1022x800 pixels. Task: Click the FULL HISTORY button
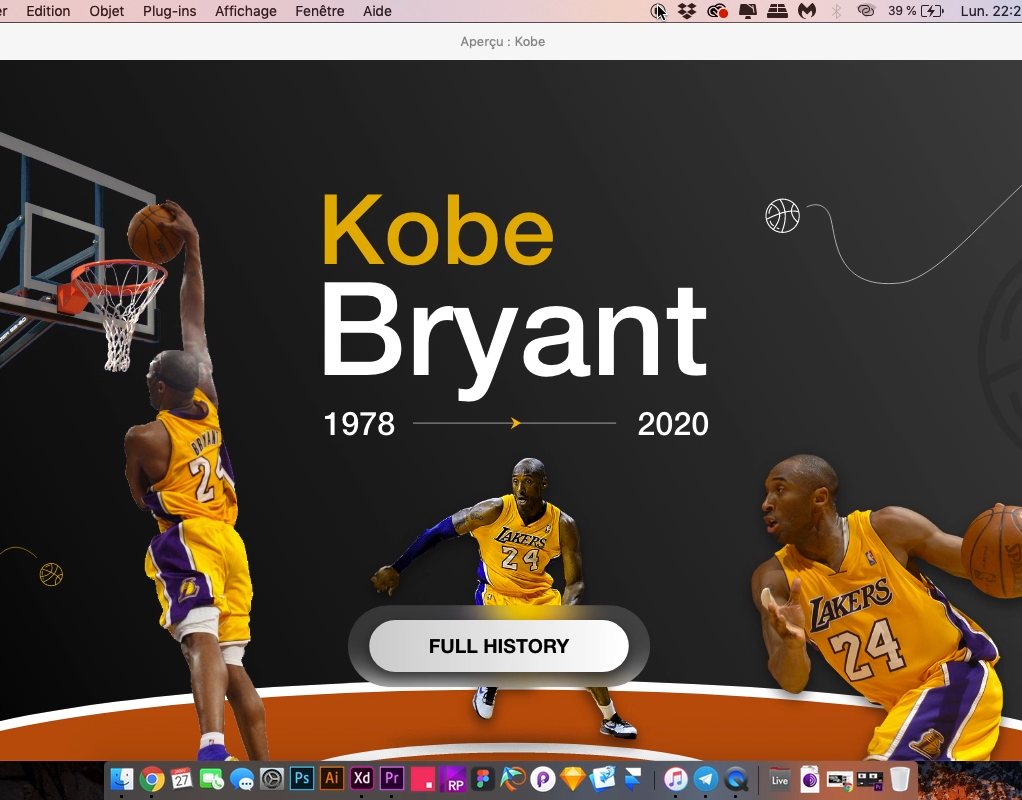pos(499,645)
